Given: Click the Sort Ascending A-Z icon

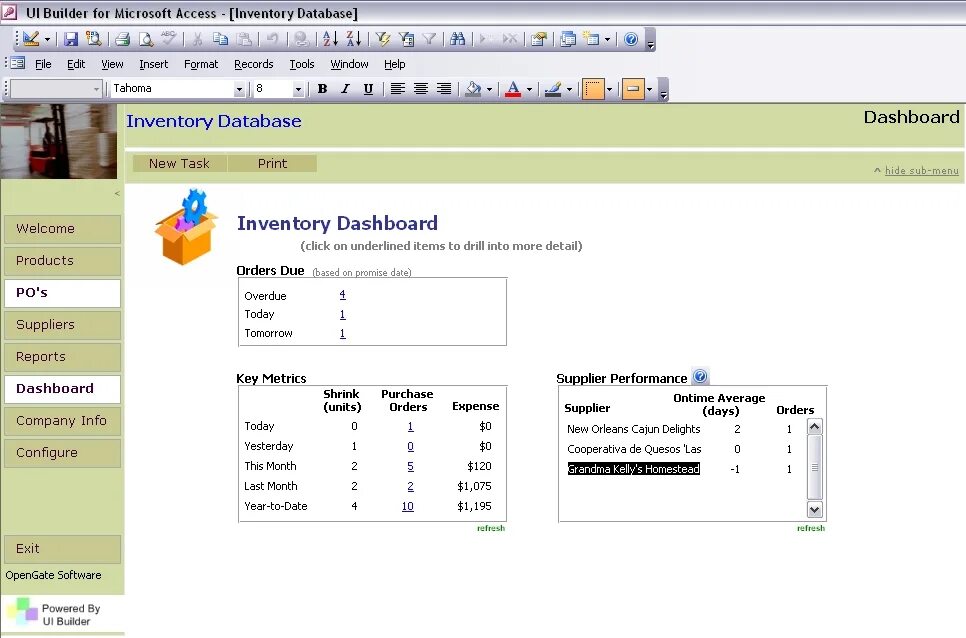Looking at the screenshot, I should (x=330, y=39).
